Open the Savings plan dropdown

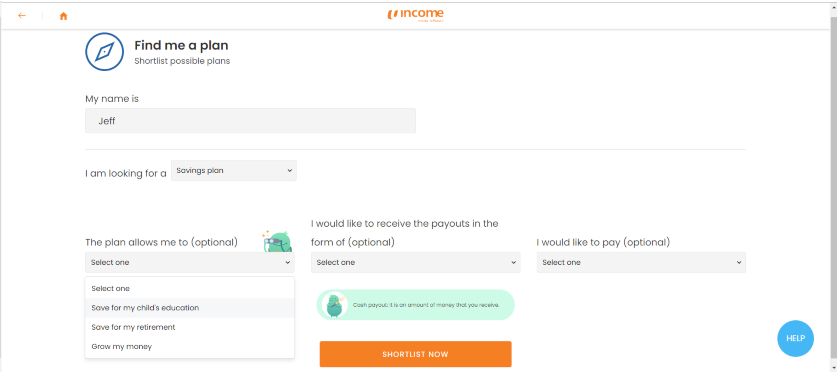coord(234,171)
